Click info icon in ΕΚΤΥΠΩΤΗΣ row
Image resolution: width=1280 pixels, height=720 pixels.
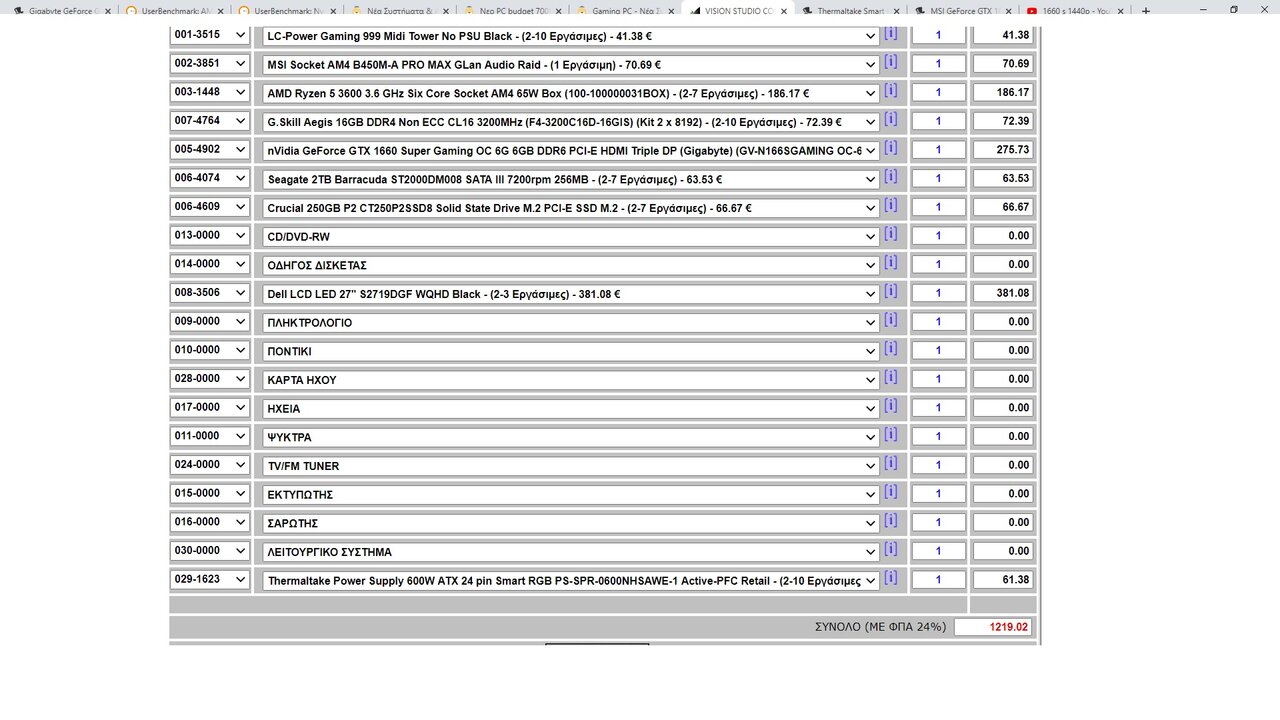tap(890, 492)
